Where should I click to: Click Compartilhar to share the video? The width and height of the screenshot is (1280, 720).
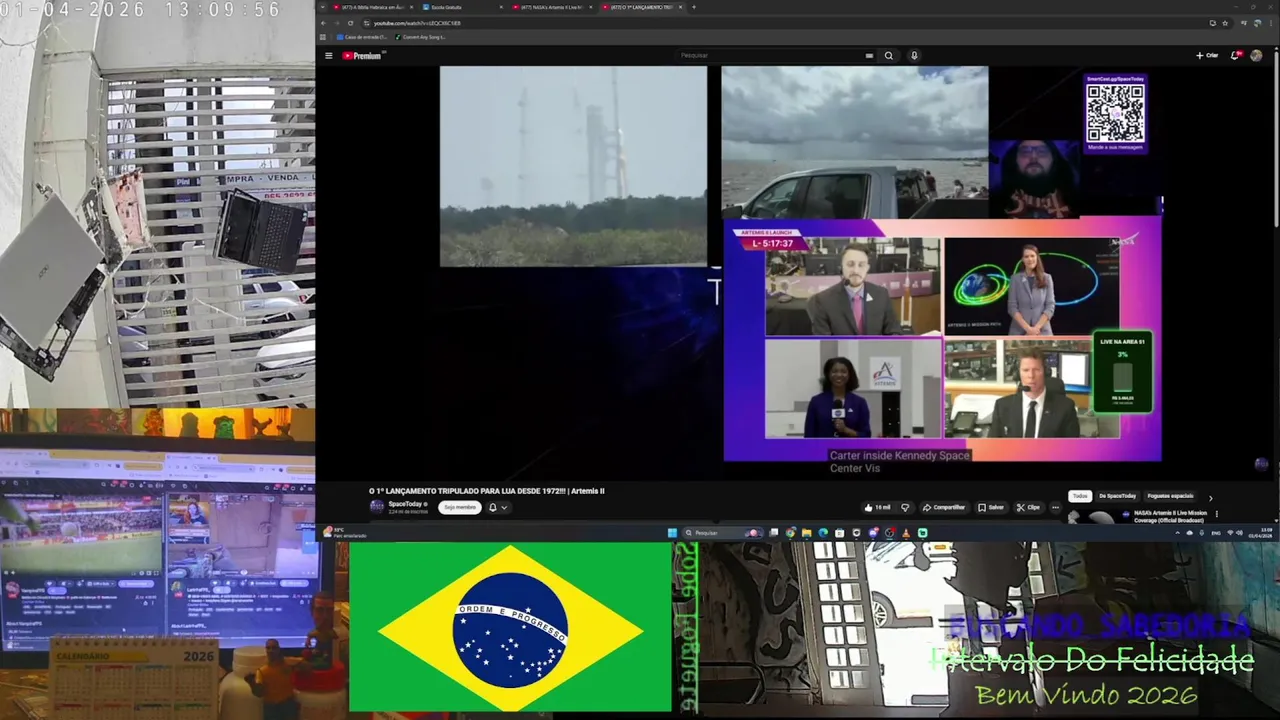945,507
